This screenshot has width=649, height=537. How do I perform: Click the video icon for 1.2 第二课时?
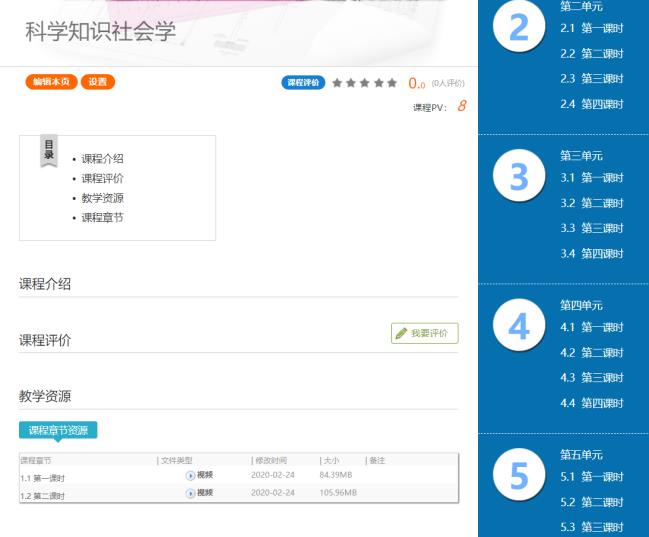click(190, 493)
